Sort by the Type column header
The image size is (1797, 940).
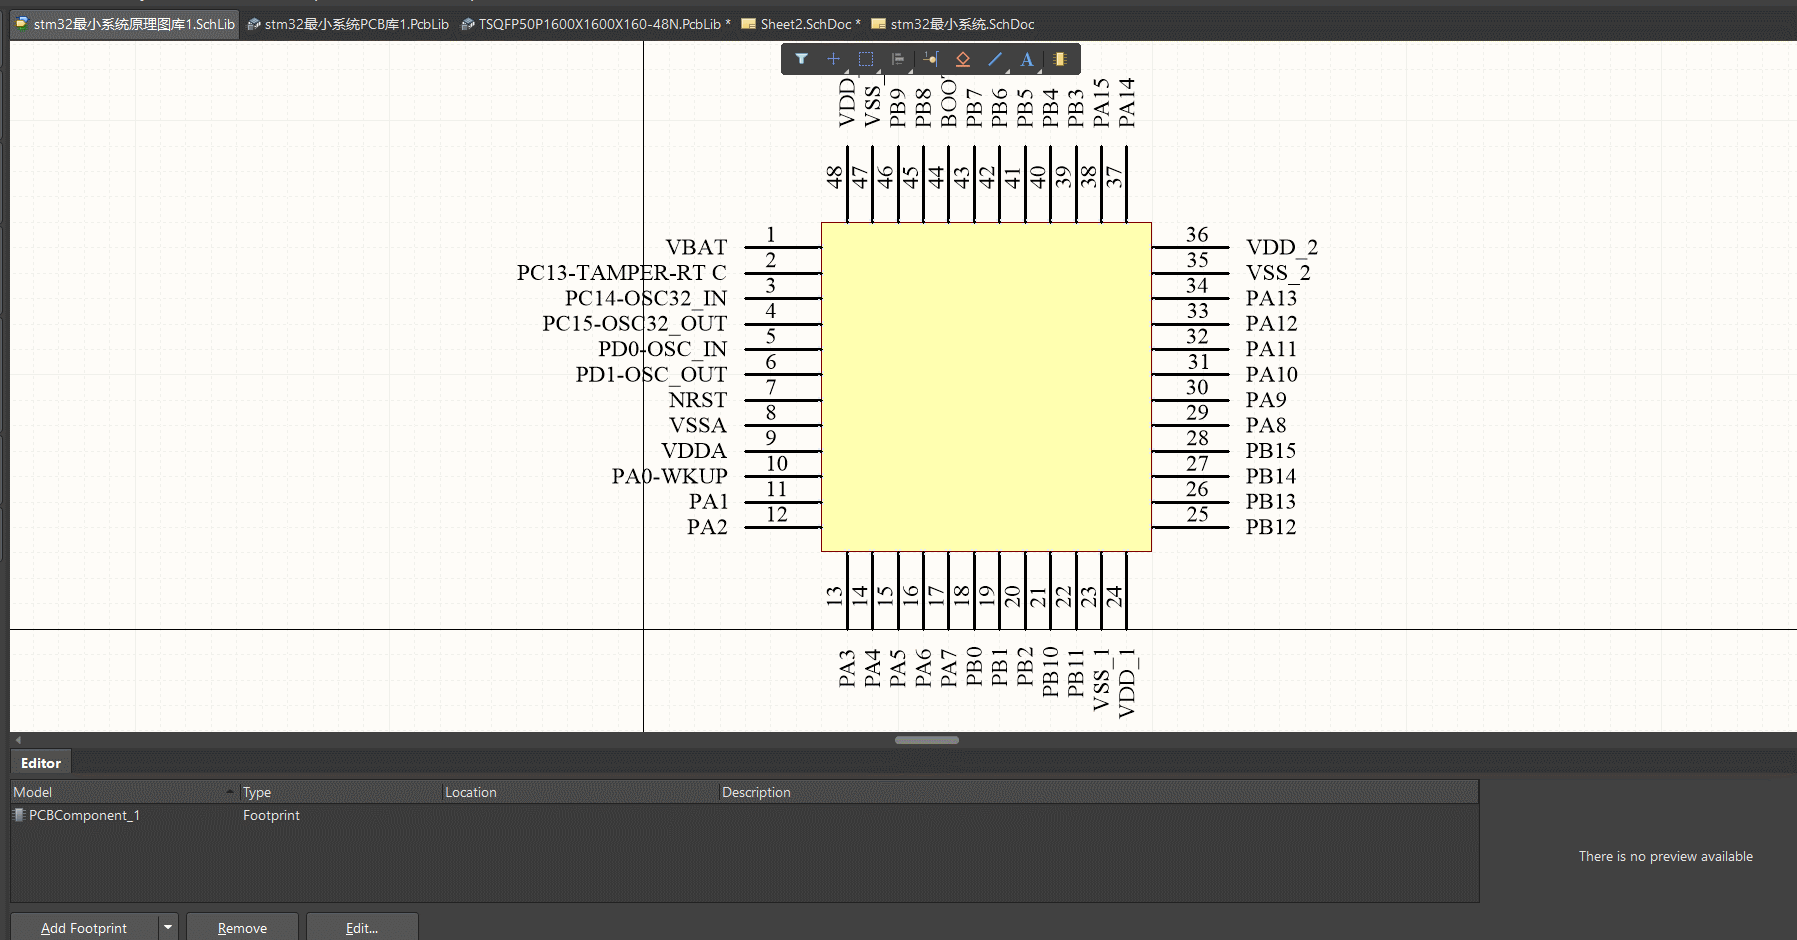click(x=340, y=792)
